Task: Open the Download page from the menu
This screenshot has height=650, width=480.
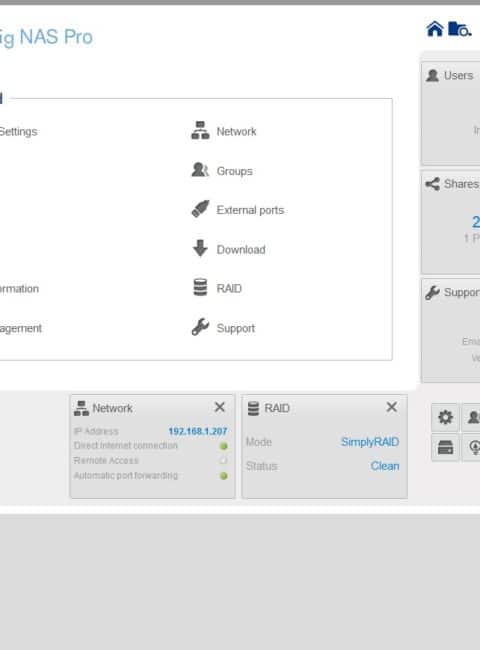Action: click(x=228, y=249)
